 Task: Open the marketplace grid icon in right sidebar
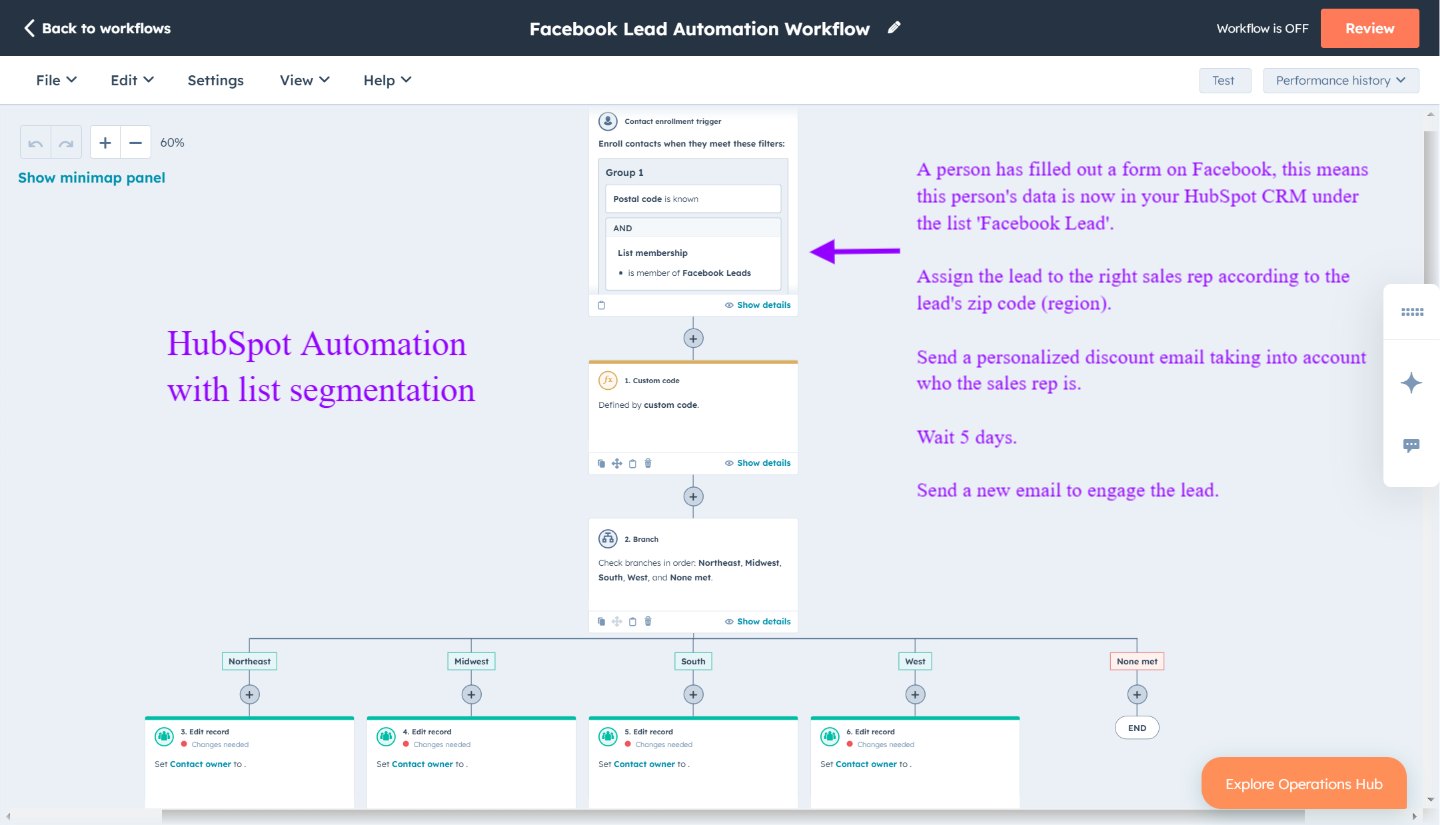[x=1411, y=311]
